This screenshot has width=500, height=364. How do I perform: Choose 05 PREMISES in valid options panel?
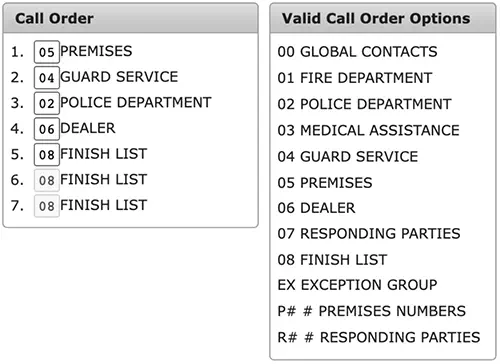(x=325, y=183)
